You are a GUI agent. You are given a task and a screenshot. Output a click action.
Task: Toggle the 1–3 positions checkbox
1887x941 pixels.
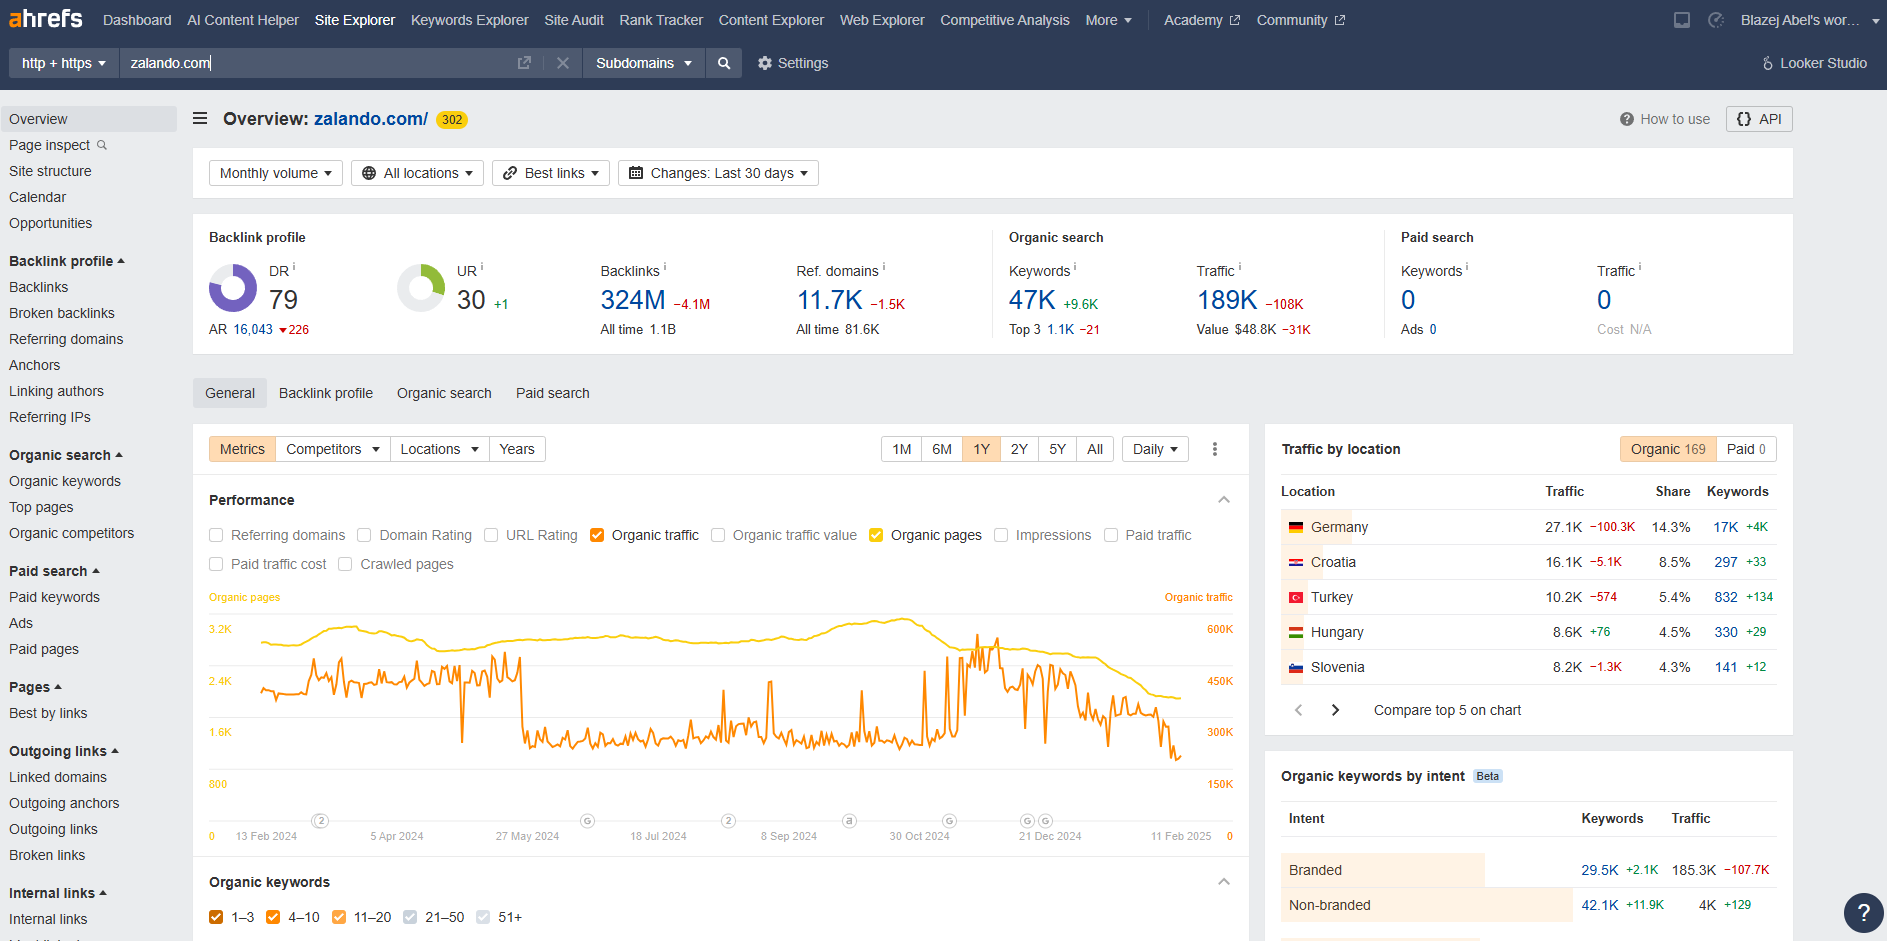coord(216,917)
